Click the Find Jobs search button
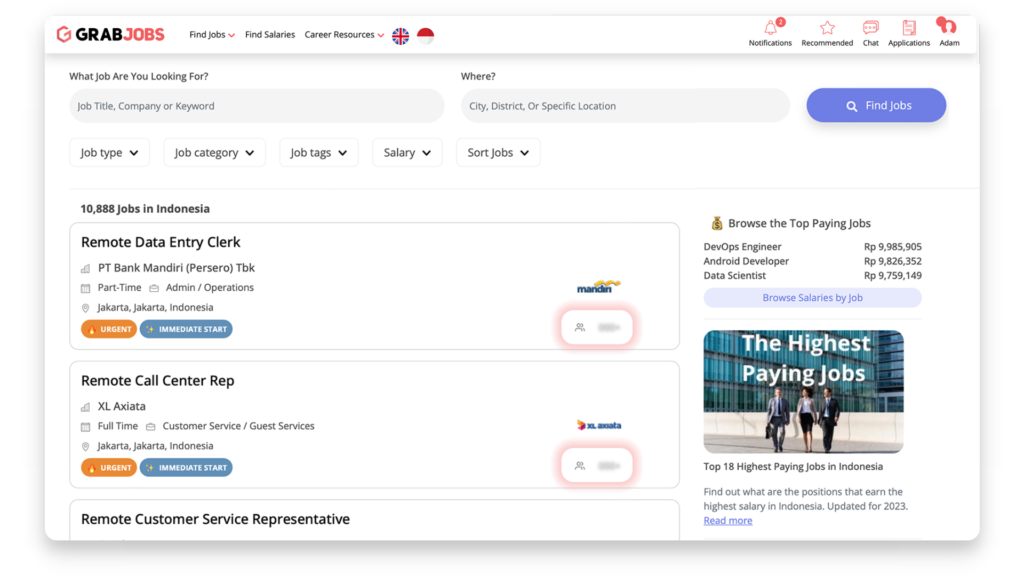 (876, 105)
